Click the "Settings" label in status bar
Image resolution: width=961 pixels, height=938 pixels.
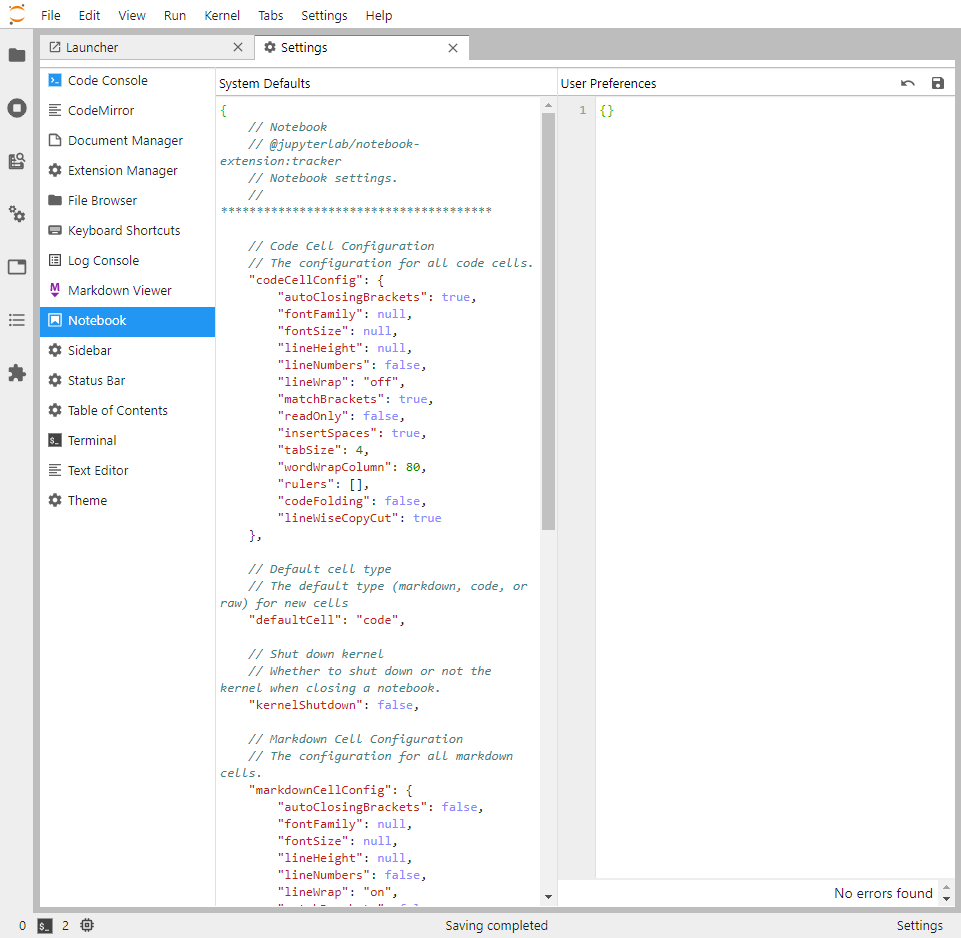919,926
